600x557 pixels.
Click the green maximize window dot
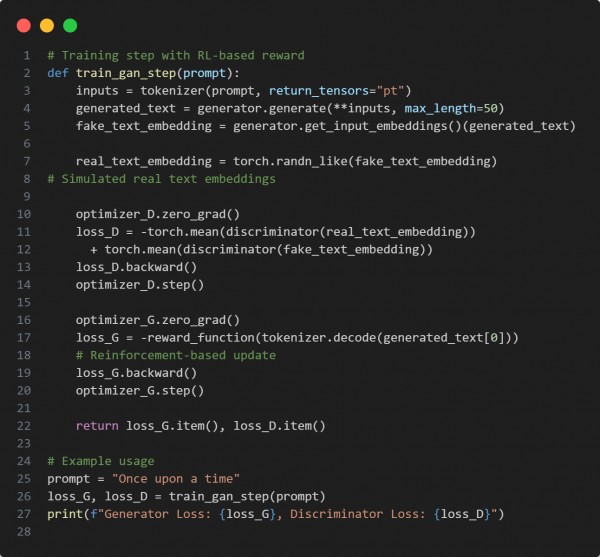(70, 26)
